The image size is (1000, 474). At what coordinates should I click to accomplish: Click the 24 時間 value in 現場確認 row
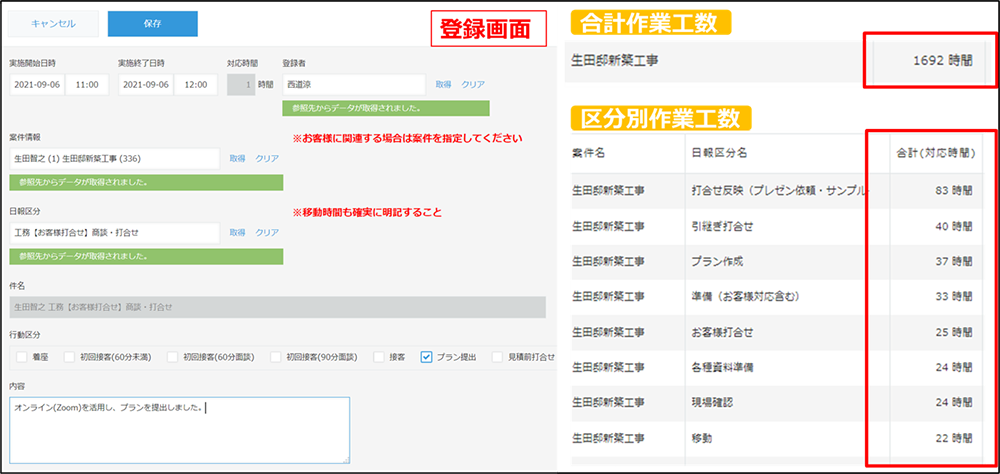coord(954,403)
